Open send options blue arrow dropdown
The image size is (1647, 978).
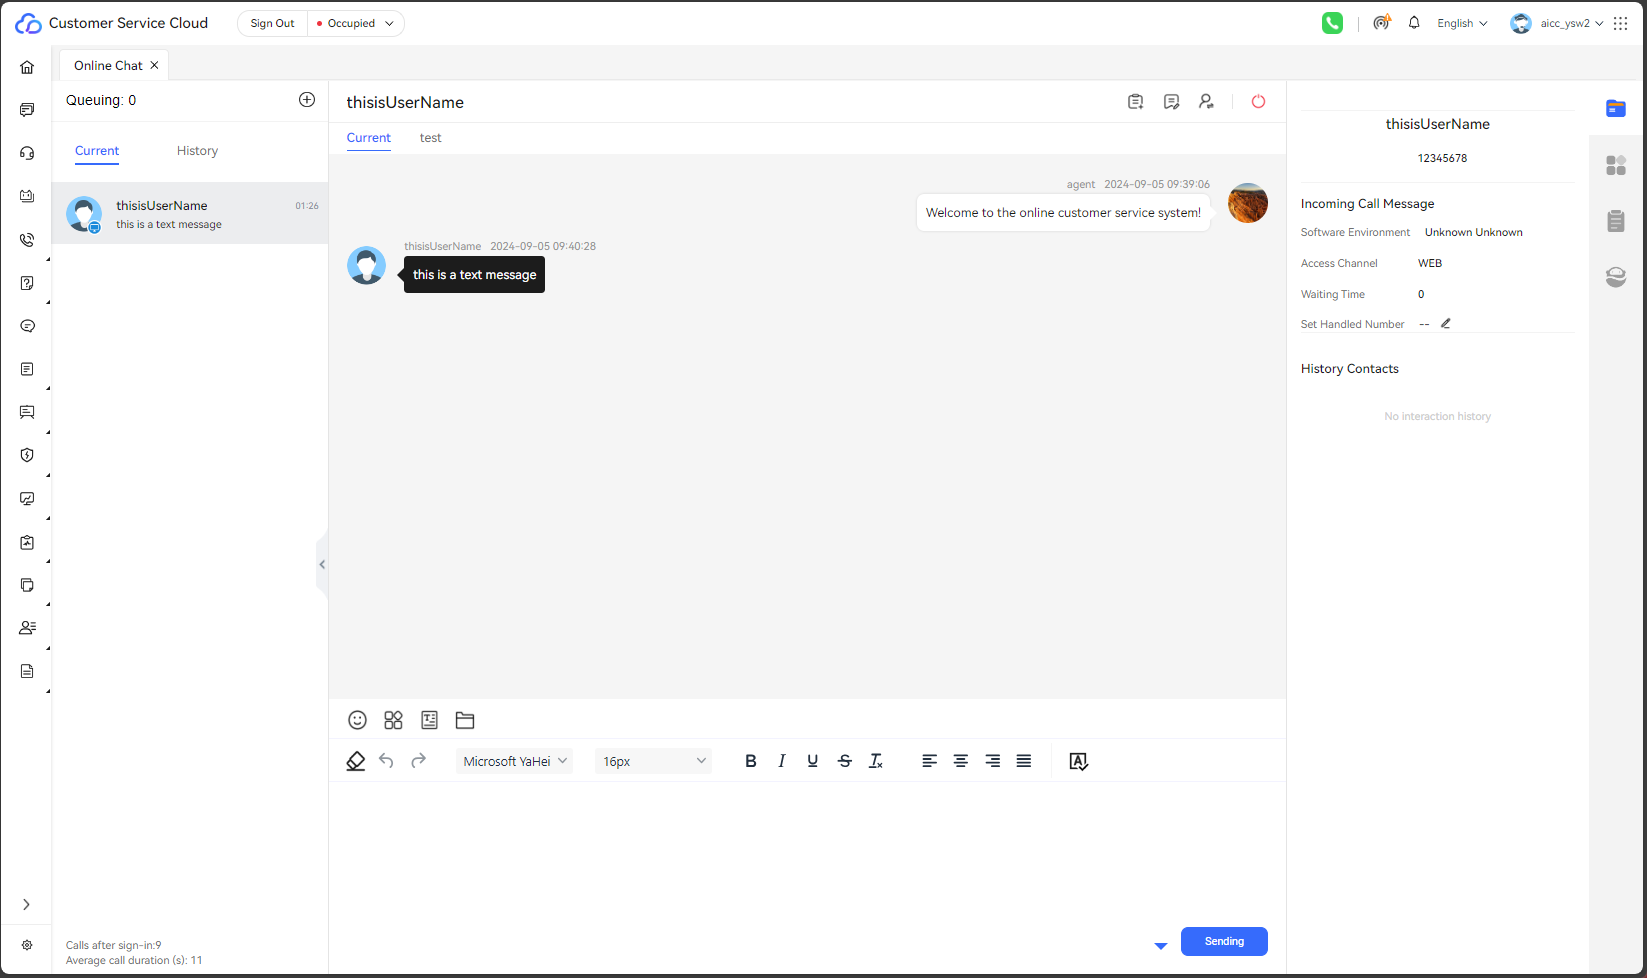click(1160, 946)
